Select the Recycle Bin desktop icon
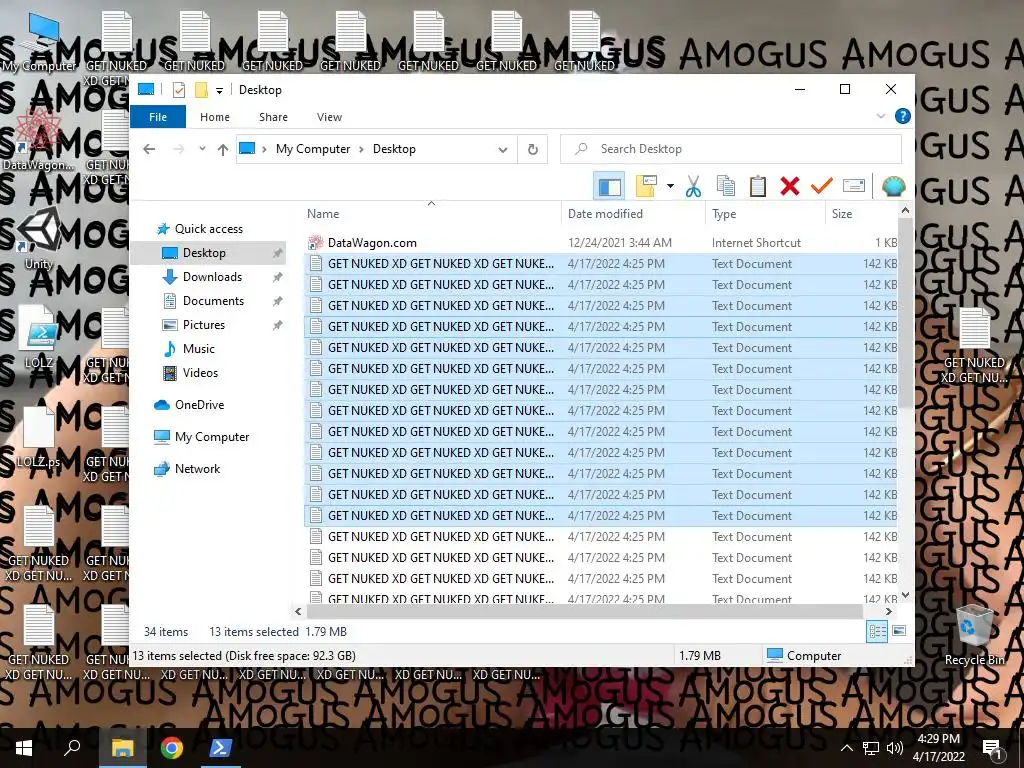 [x=974, y=635]
